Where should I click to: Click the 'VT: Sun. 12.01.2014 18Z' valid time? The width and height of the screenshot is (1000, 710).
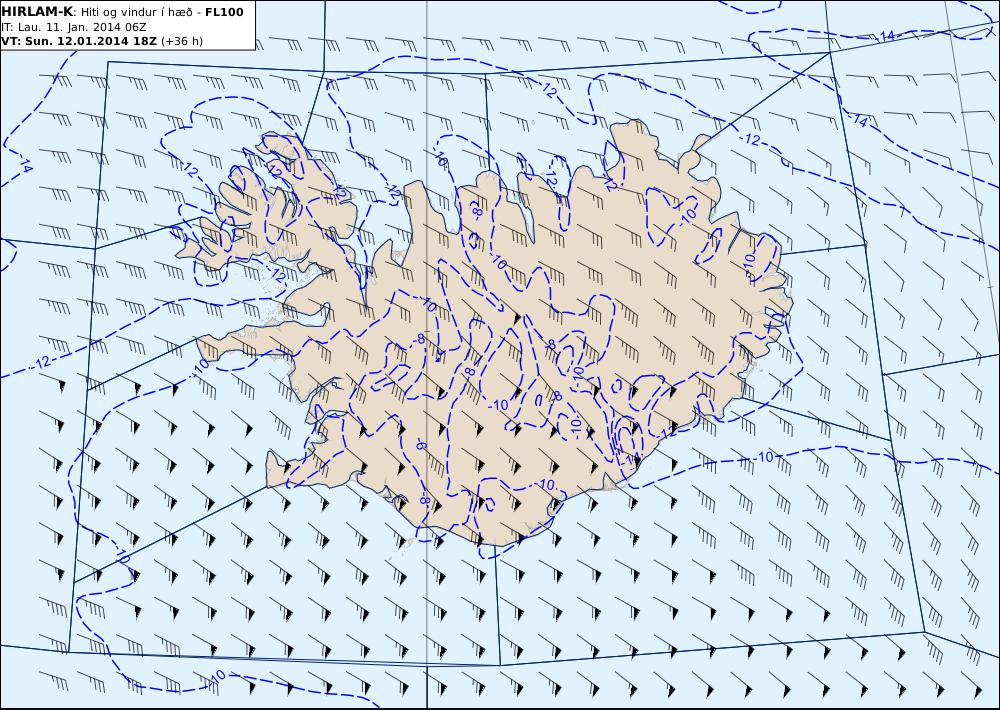(79, 41)
